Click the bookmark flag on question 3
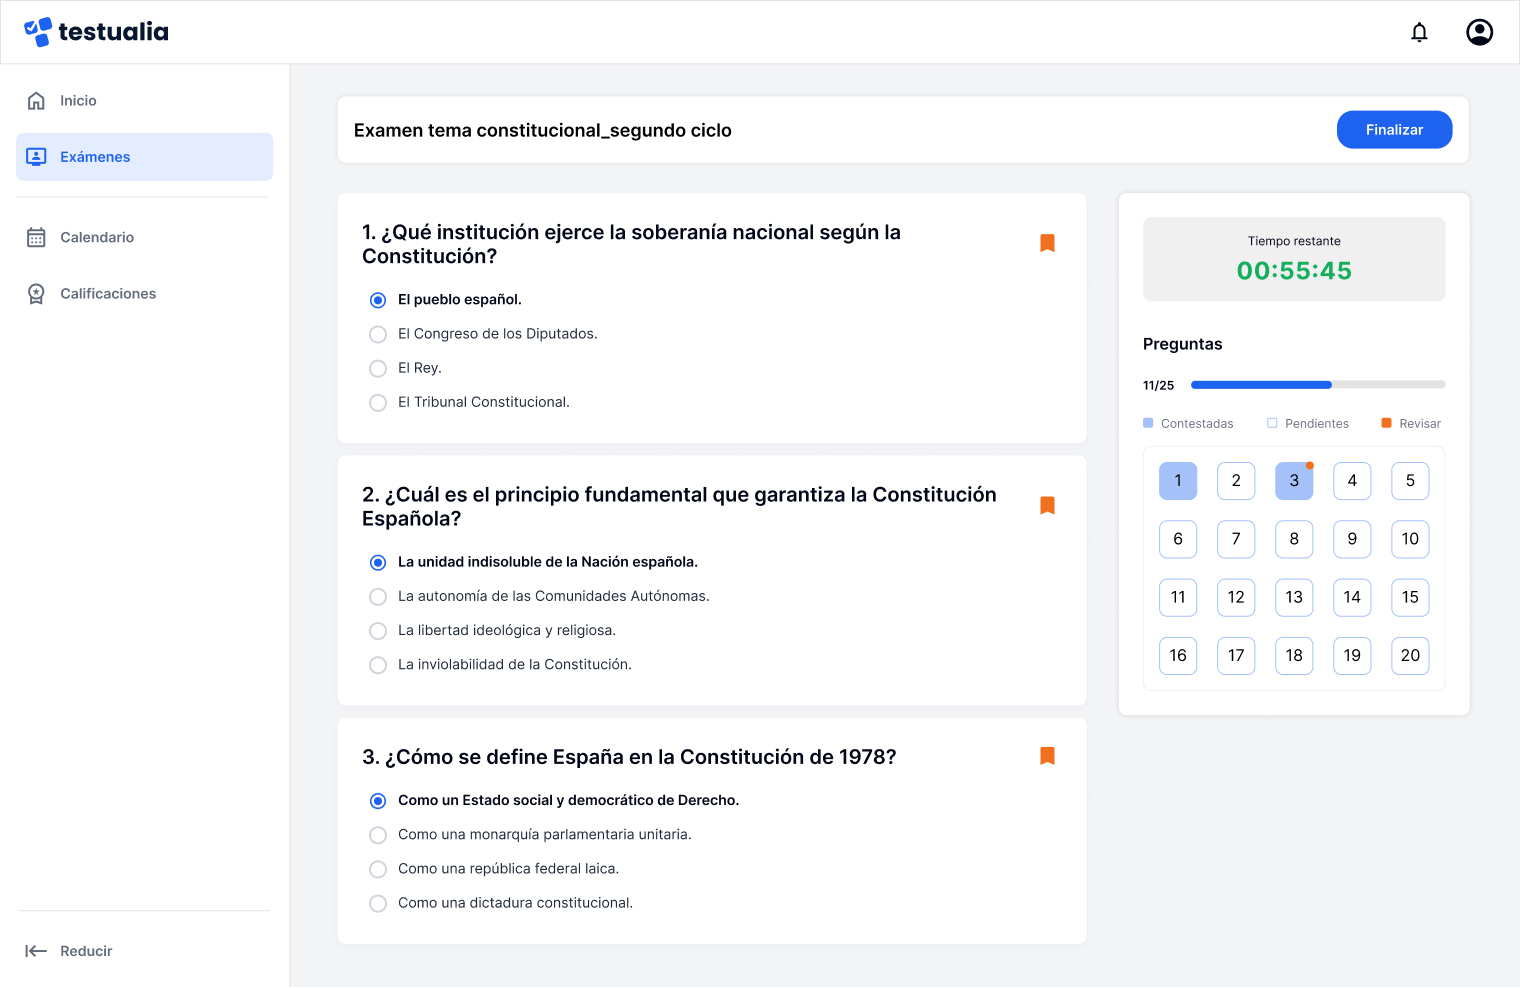Image resolution: width=1520 pixels, height=988 pixels. [x=1047, y=756]
